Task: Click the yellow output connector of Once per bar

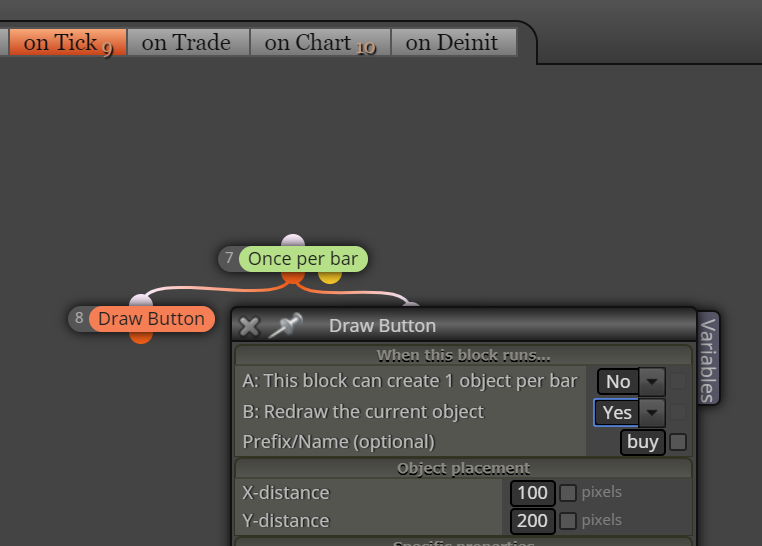Action: [x=330, y=277]
